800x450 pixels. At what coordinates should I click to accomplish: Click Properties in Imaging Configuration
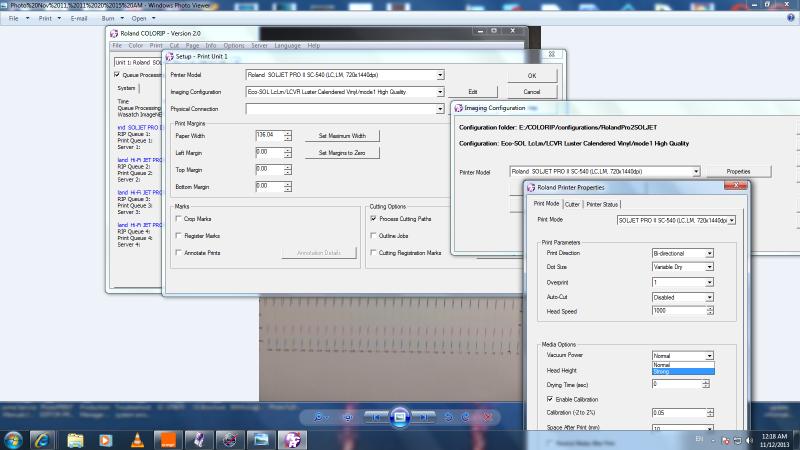(738, 171)
